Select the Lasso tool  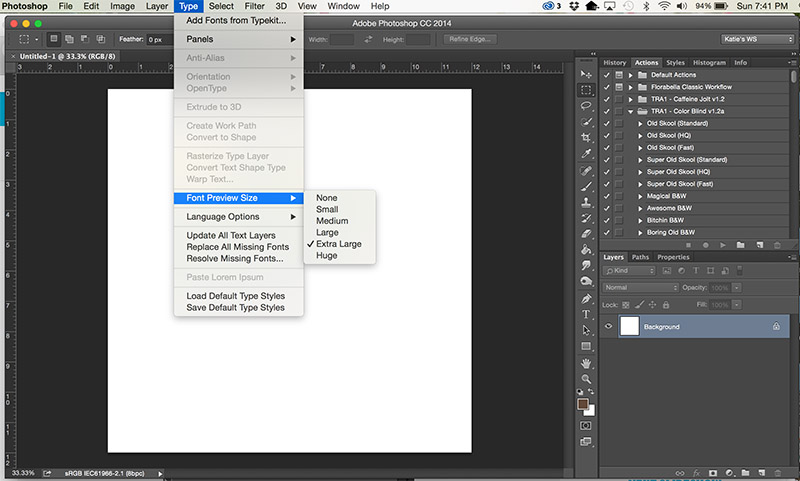[x=586, y=106]
